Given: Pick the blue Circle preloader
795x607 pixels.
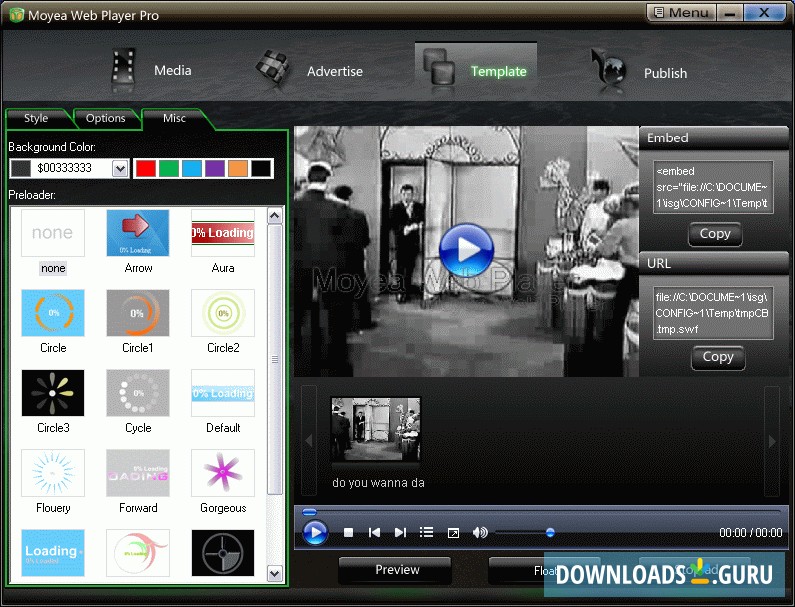Looking at the screenshot, I should (x=53, y=313).
